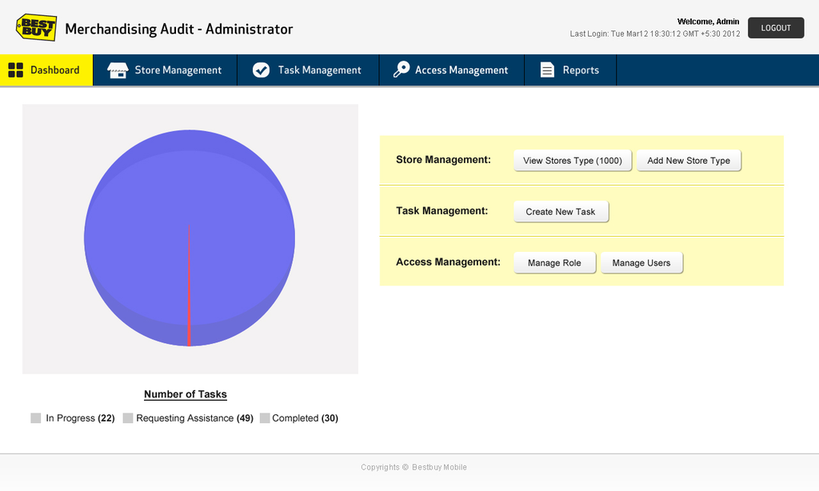The width and height of the screenshot is (819, 491).
Task: Click the Task Management checkmark icon
Action: click(261, 70)
